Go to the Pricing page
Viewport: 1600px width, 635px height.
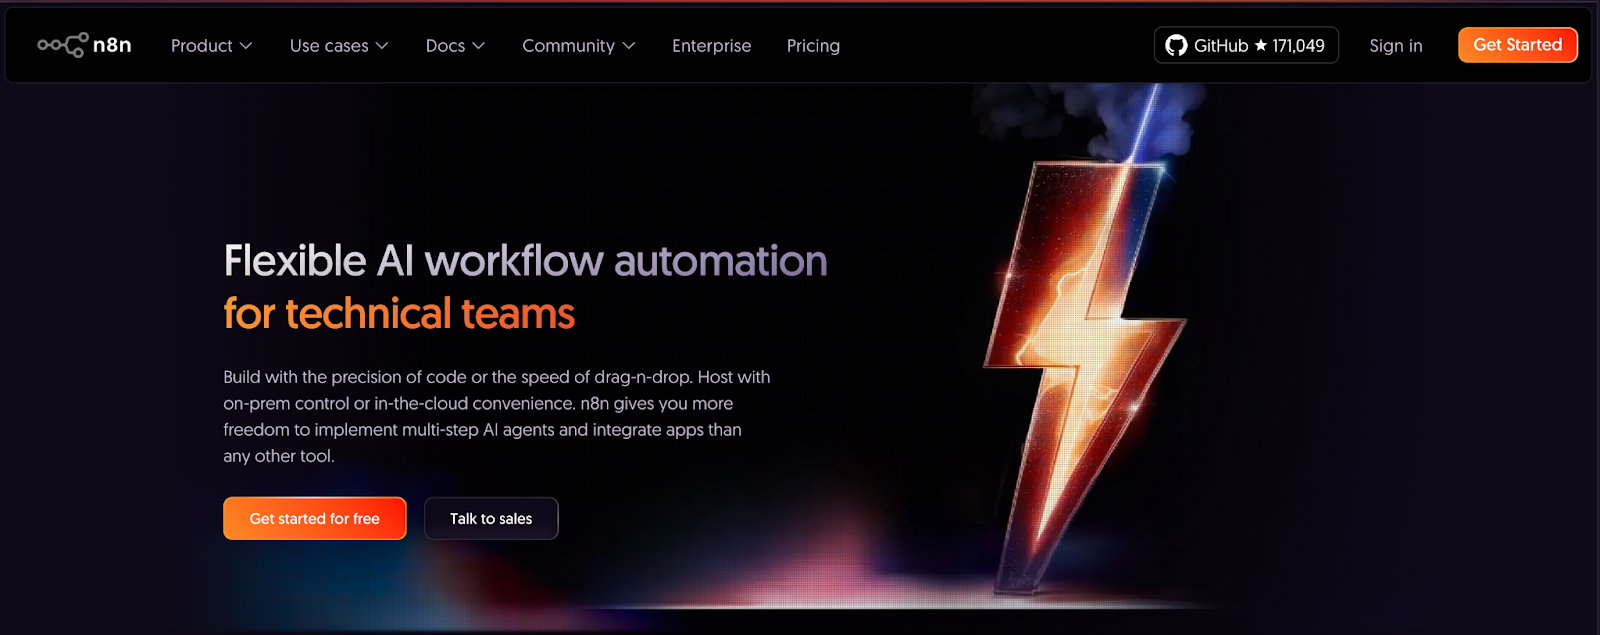click(x=813, y=46)
